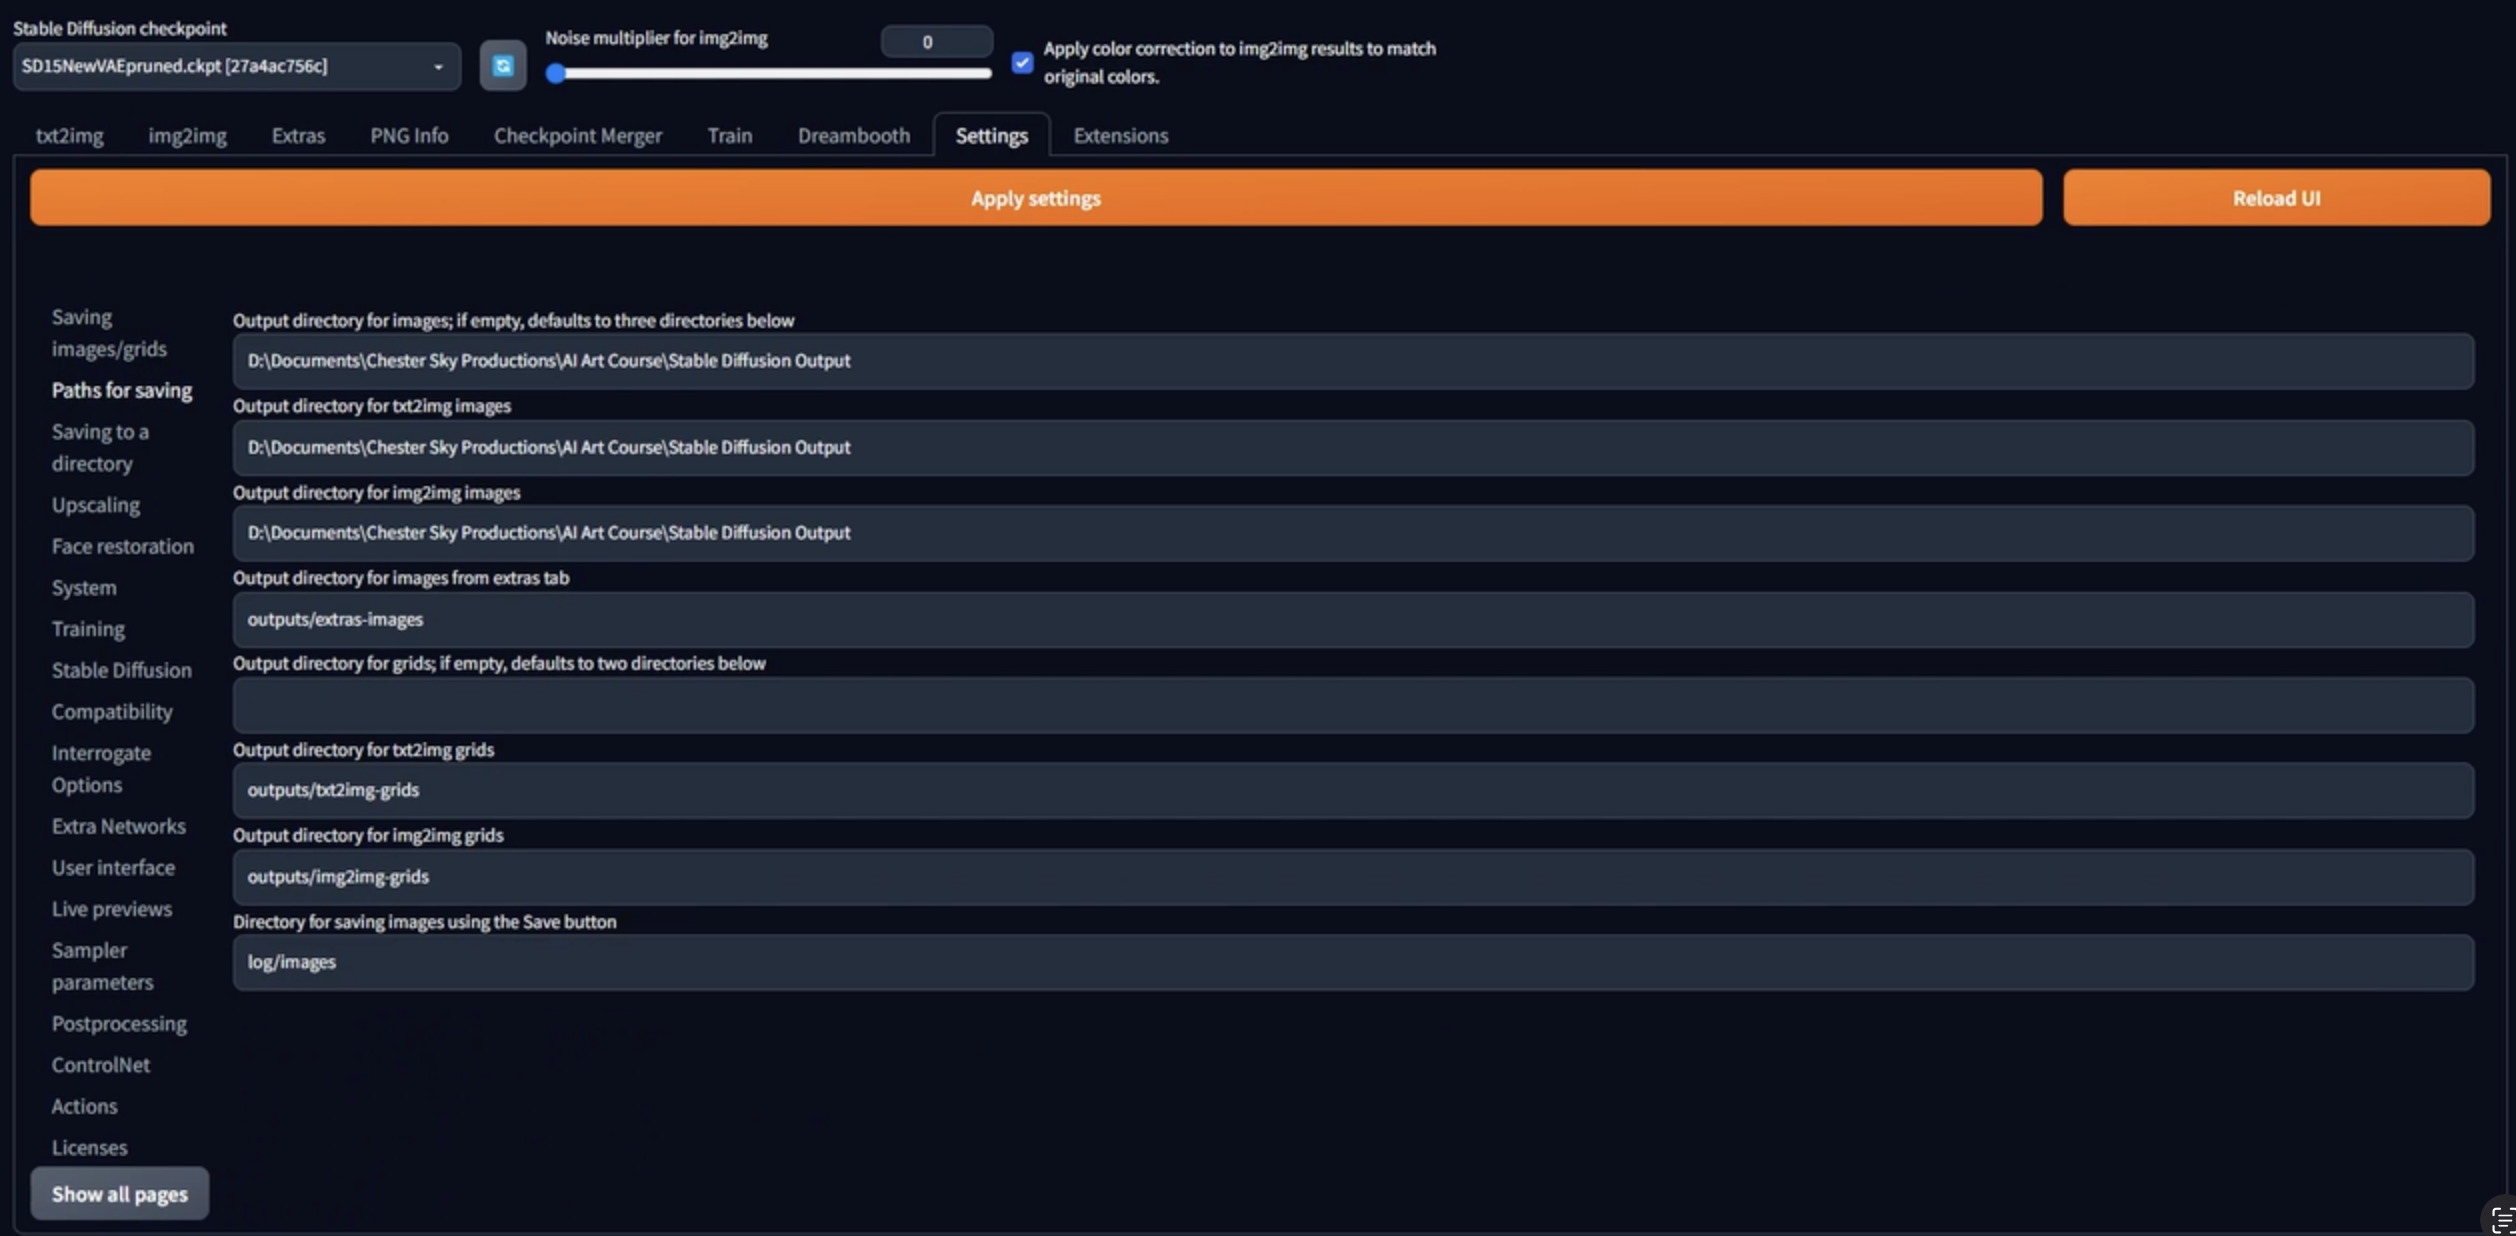Toggle the img2img color correction checkbox
Screen dimensions: 2516x1236
click(1021, 62)
